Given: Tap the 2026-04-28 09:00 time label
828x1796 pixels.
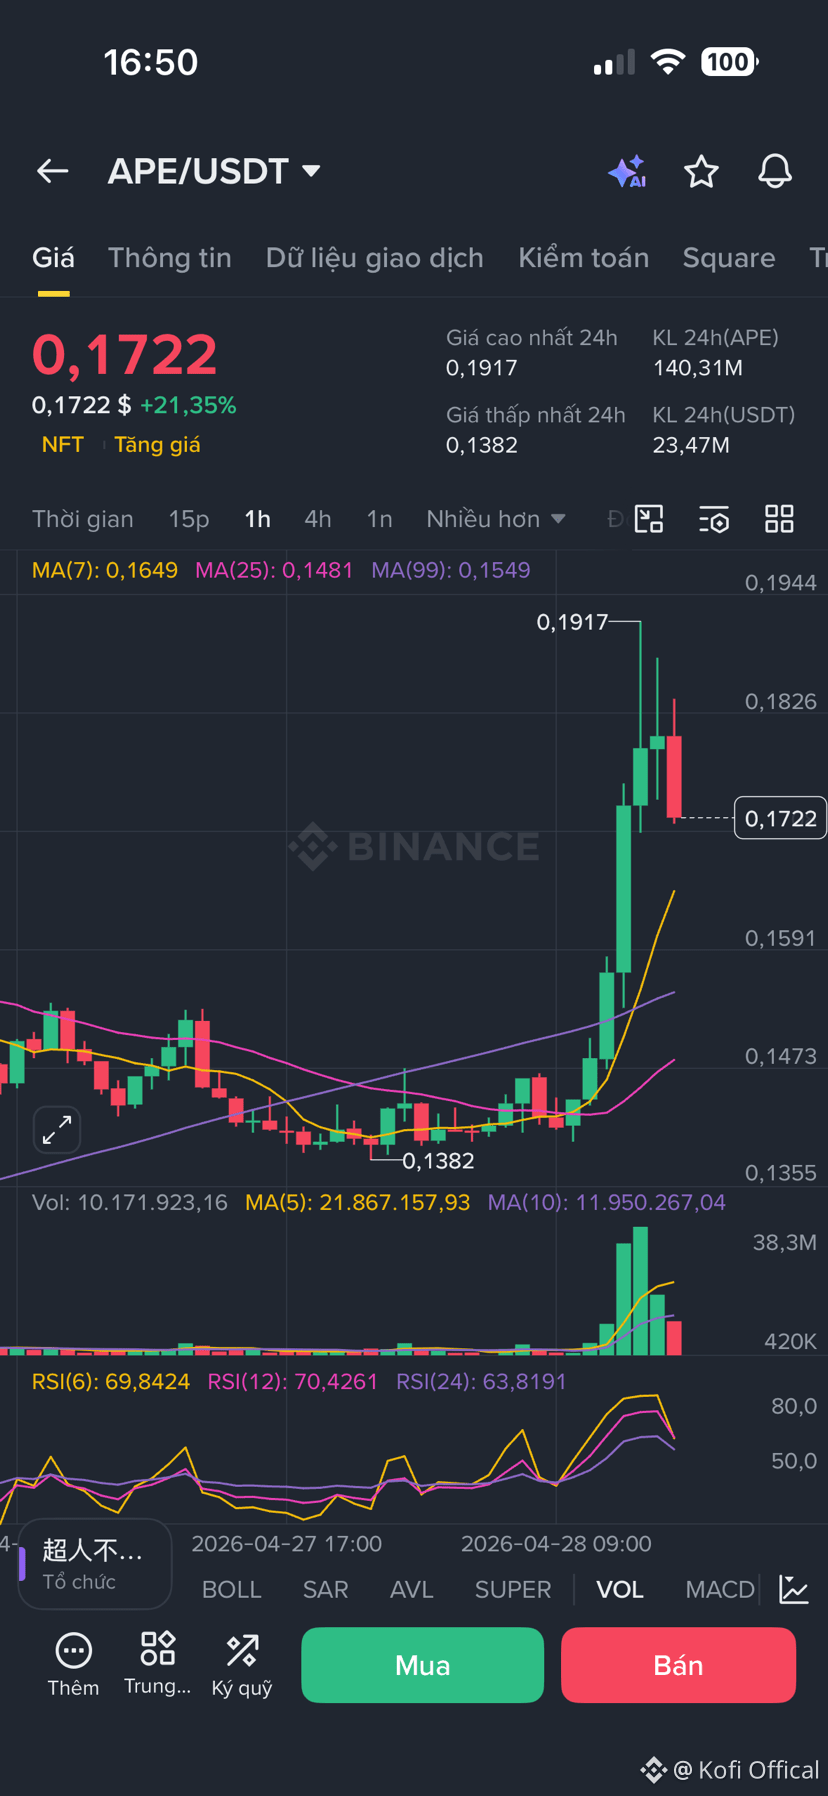Looking at the screenshot, I should (556, 1544).
